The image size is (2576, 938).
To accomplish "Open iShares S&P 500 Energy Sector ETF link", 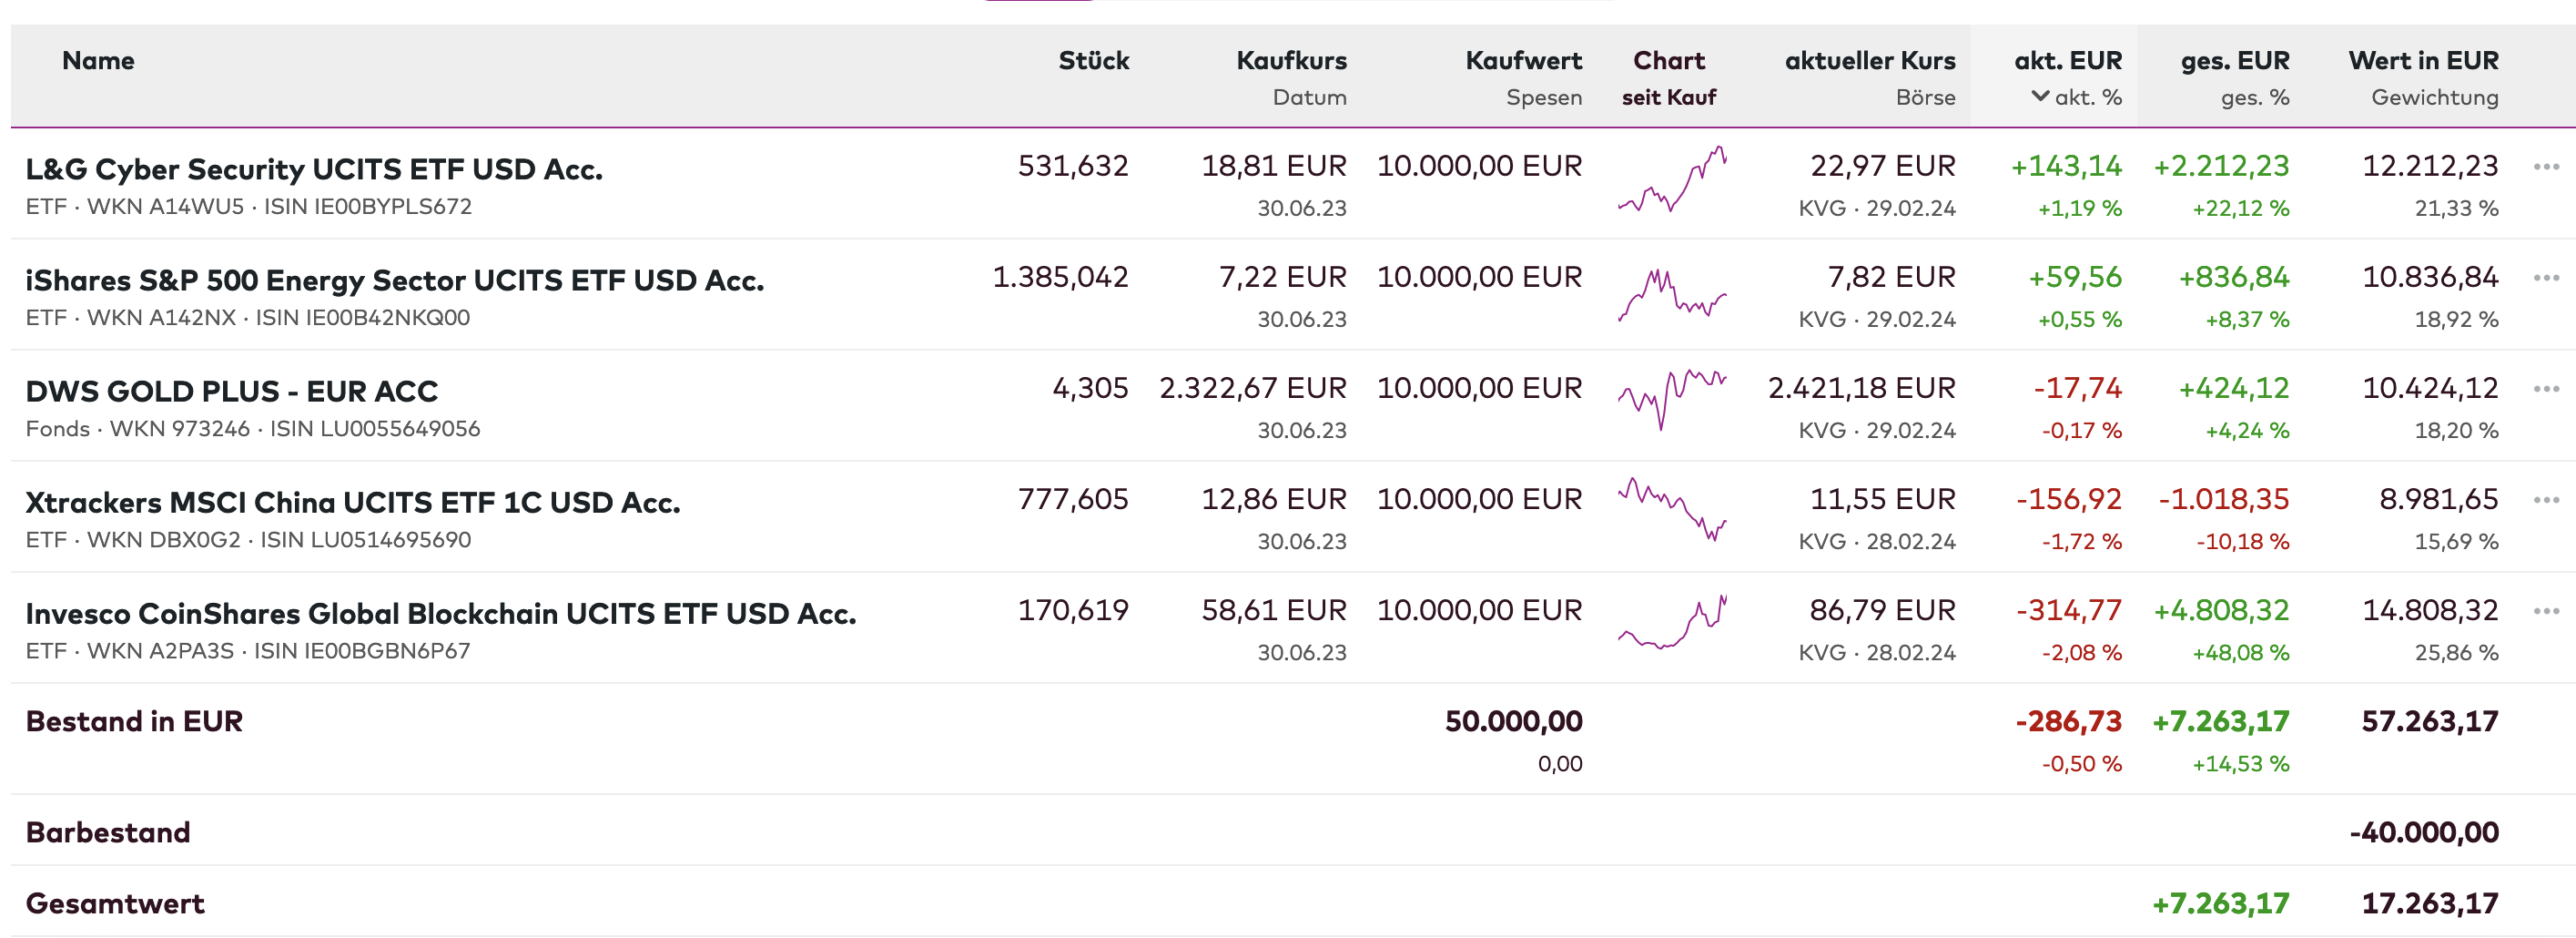I will tap(394, 280).
